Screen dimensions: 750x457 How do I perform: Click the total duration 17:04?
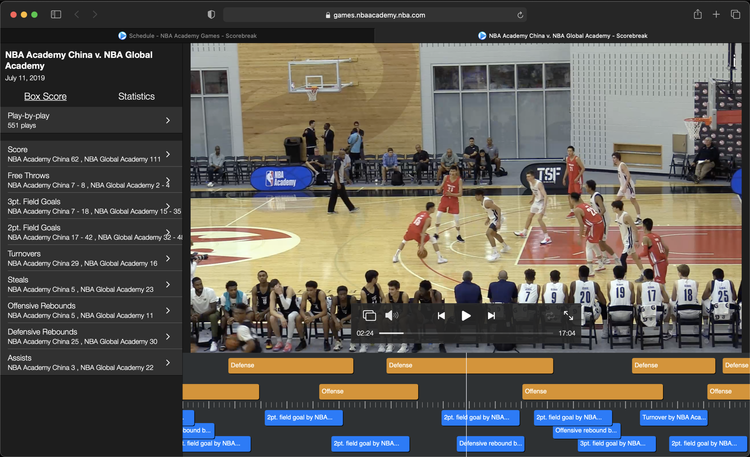click(567, 333)
